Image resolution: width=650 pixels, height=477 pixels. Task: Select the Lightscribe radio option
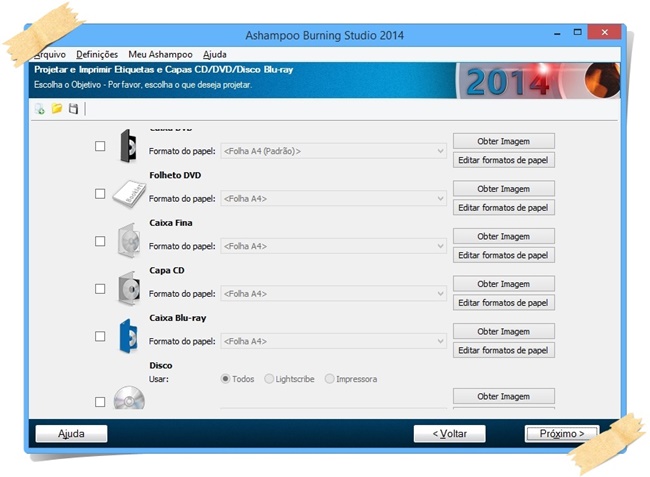pyautogui.click(x=289, y=379)
